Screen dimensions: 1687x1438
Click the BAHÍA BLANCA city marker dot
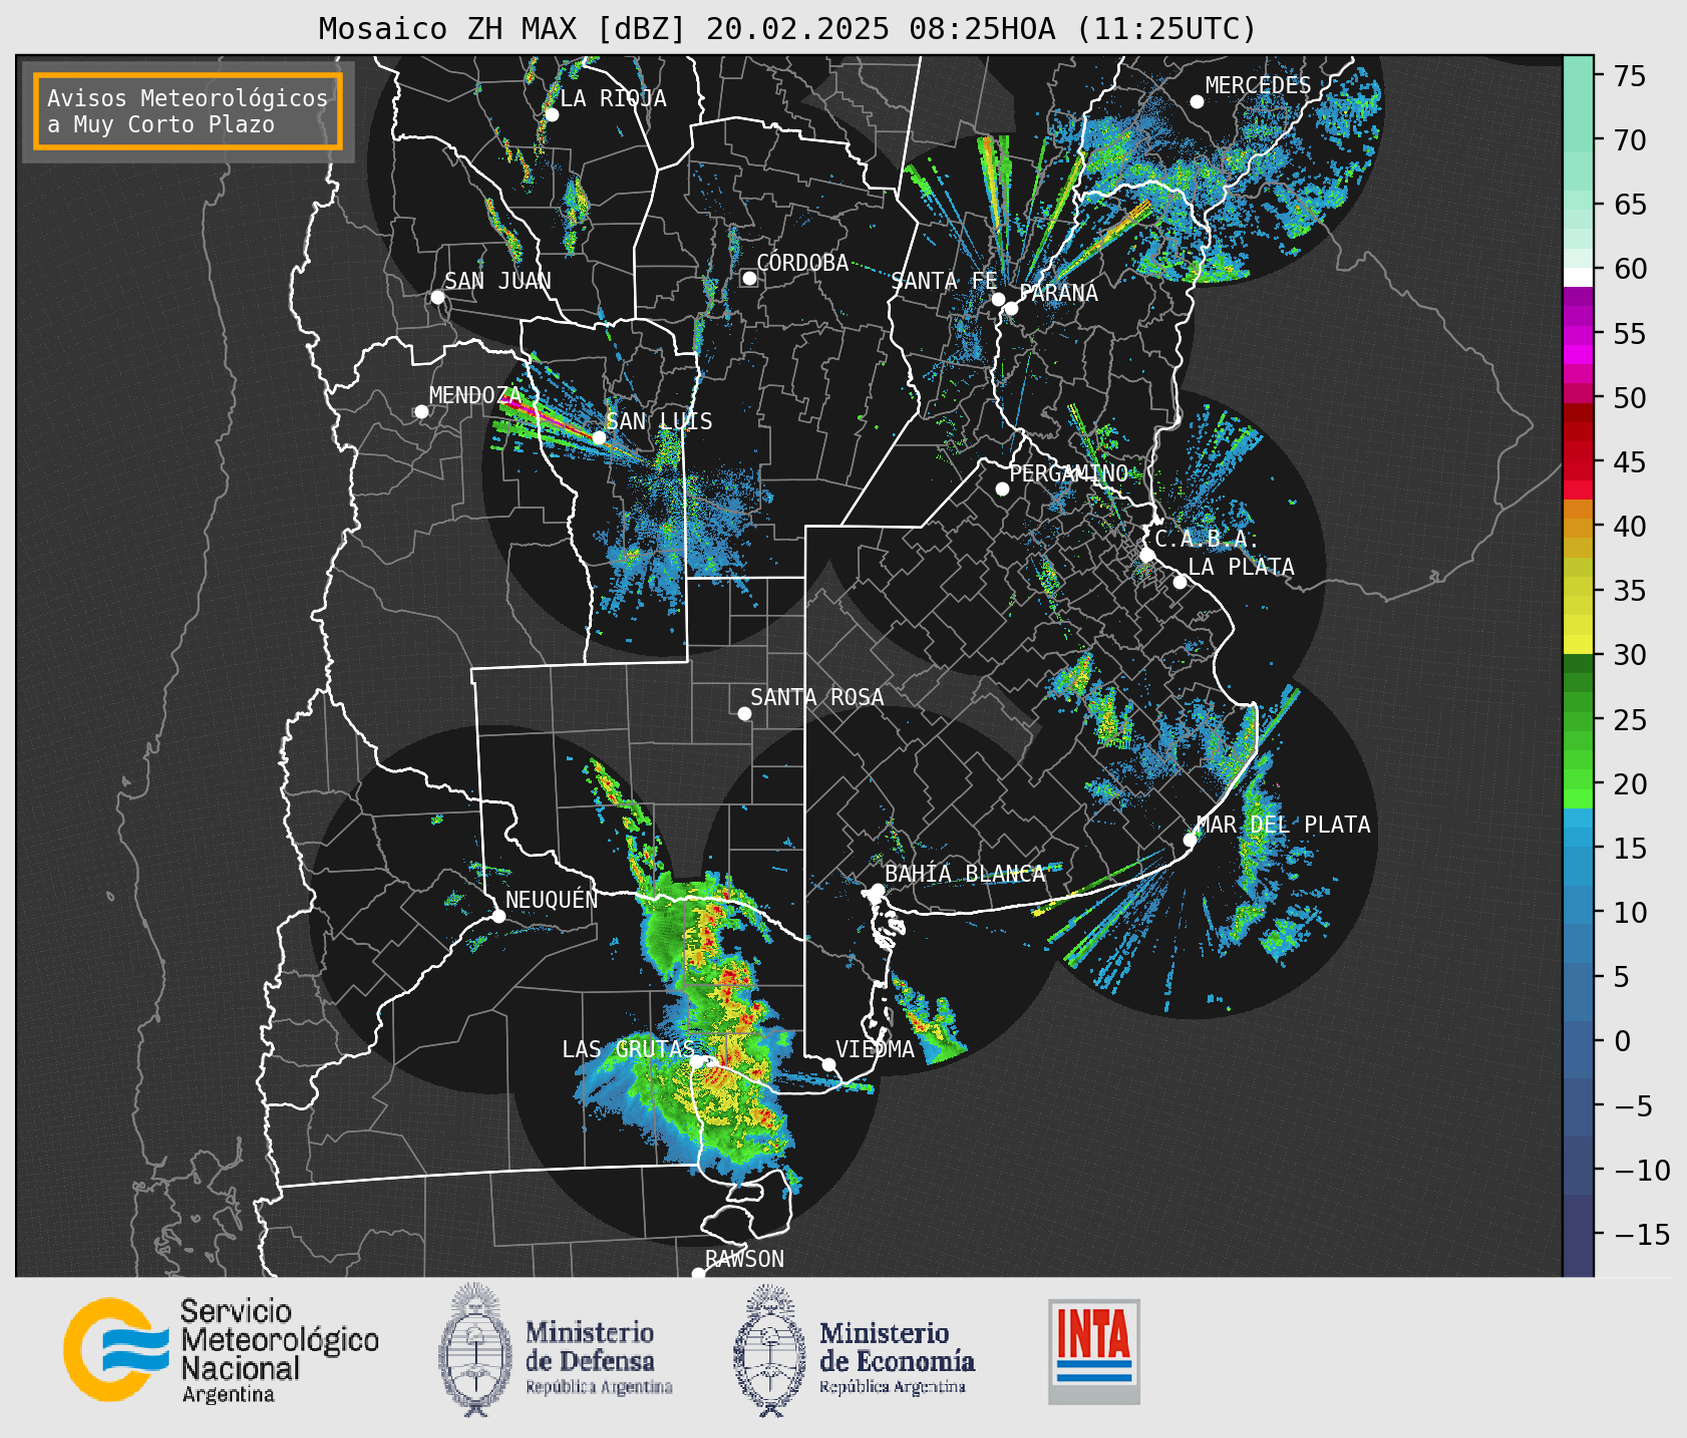[x=877, y=890]
